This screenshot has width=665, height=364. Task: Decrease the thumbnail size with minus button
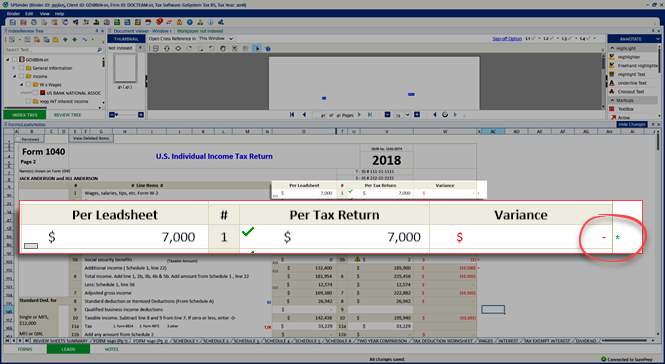[112, 115]
